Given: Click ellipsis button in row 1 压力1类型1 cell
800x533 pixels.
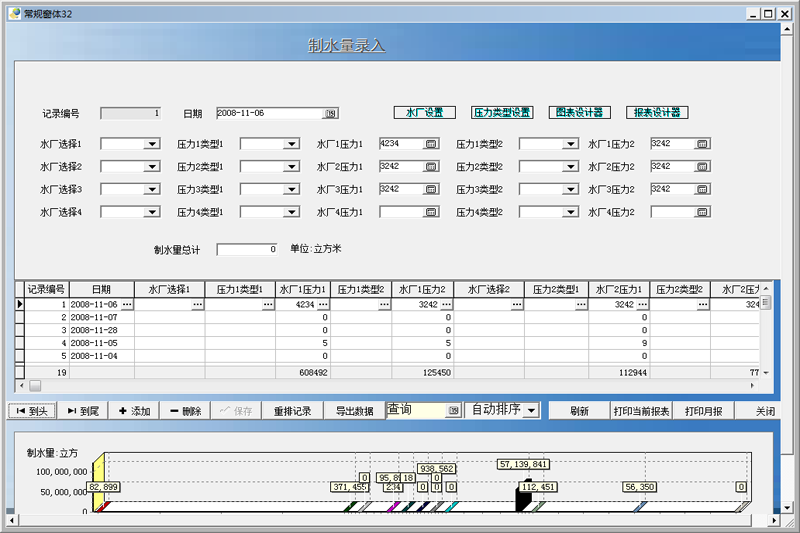Looking at the screenshot, I should [x=268, y=304].
